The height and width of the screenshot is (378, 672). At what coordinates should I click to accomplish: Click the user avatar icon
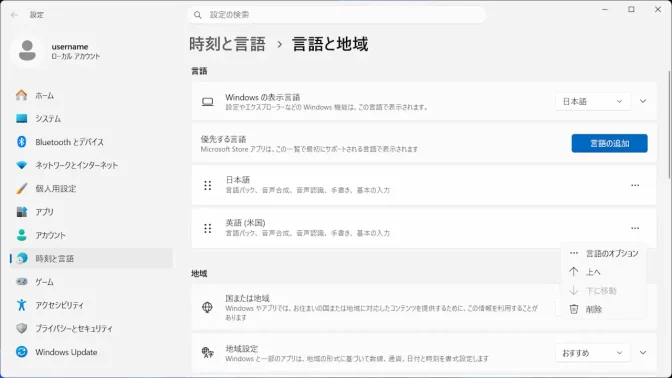click(27, 51)
